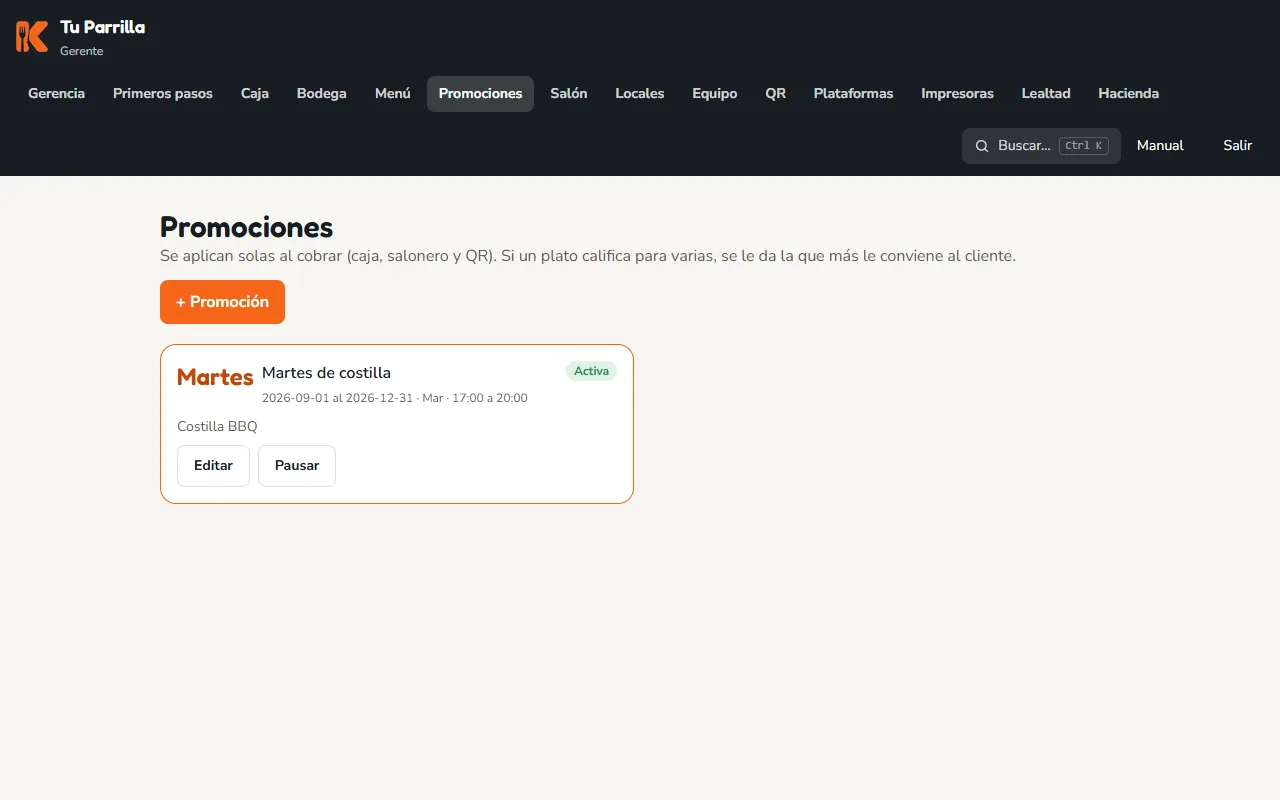Select the Menú navigation item
Viewport: 1280px width, 800px height.
pos(393,94)
